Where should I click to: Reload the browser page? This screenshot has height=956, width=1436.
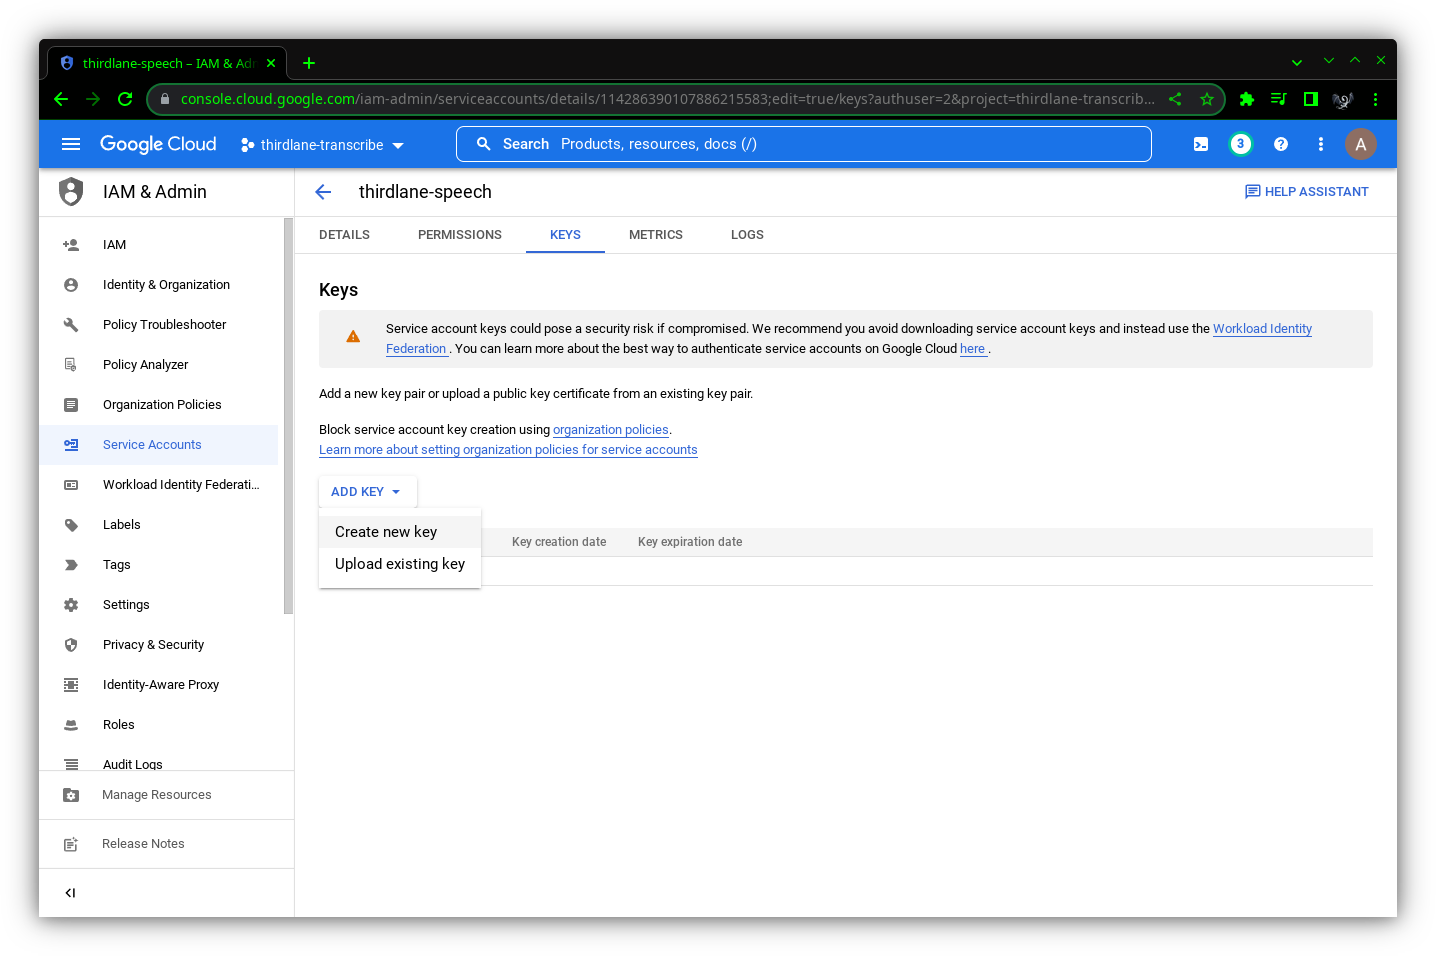tap(125, 99)
